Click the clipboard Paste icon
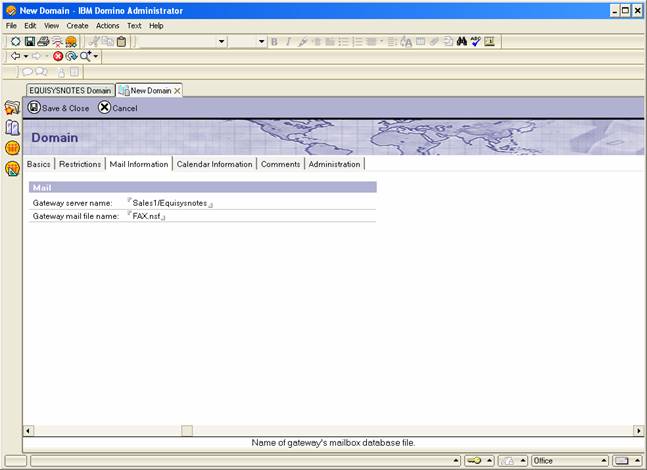This screenshot has height=470, width=647. tap(121, 42)
